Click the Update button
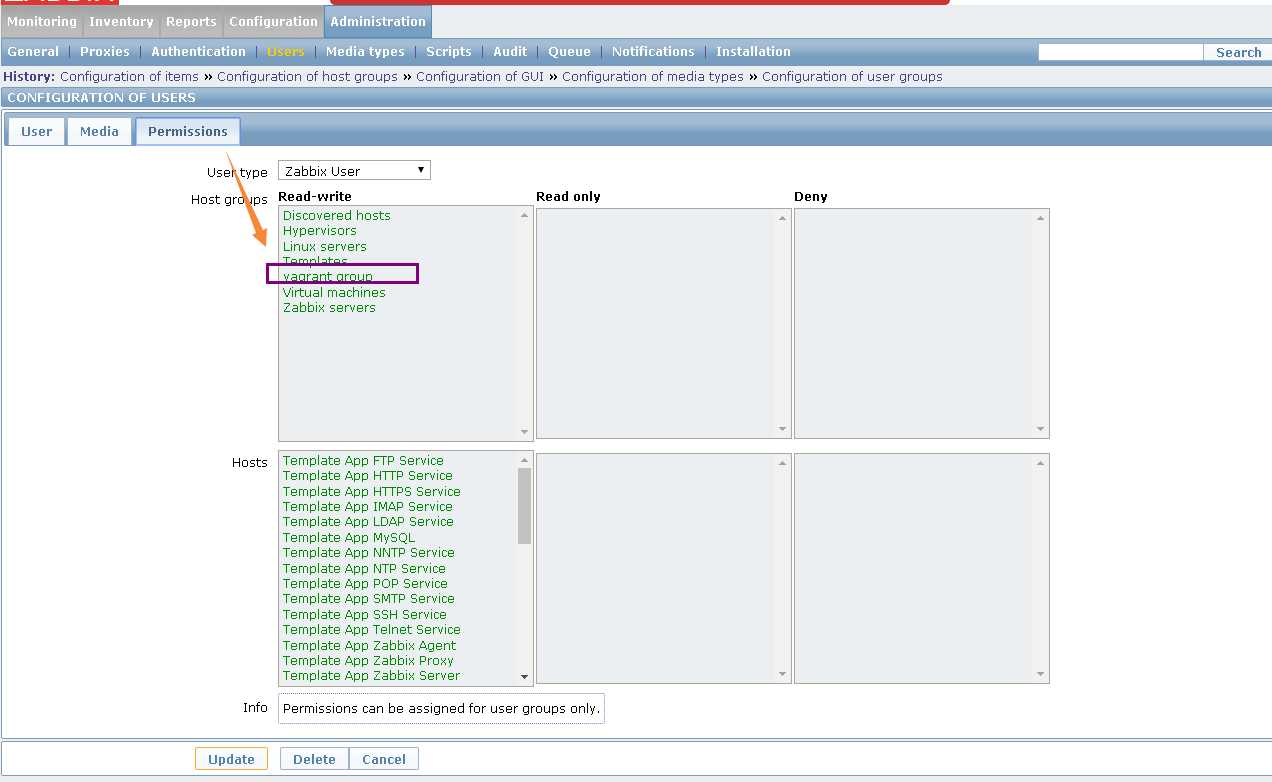Screen dimensions: 1272x782 coord(231,759)
